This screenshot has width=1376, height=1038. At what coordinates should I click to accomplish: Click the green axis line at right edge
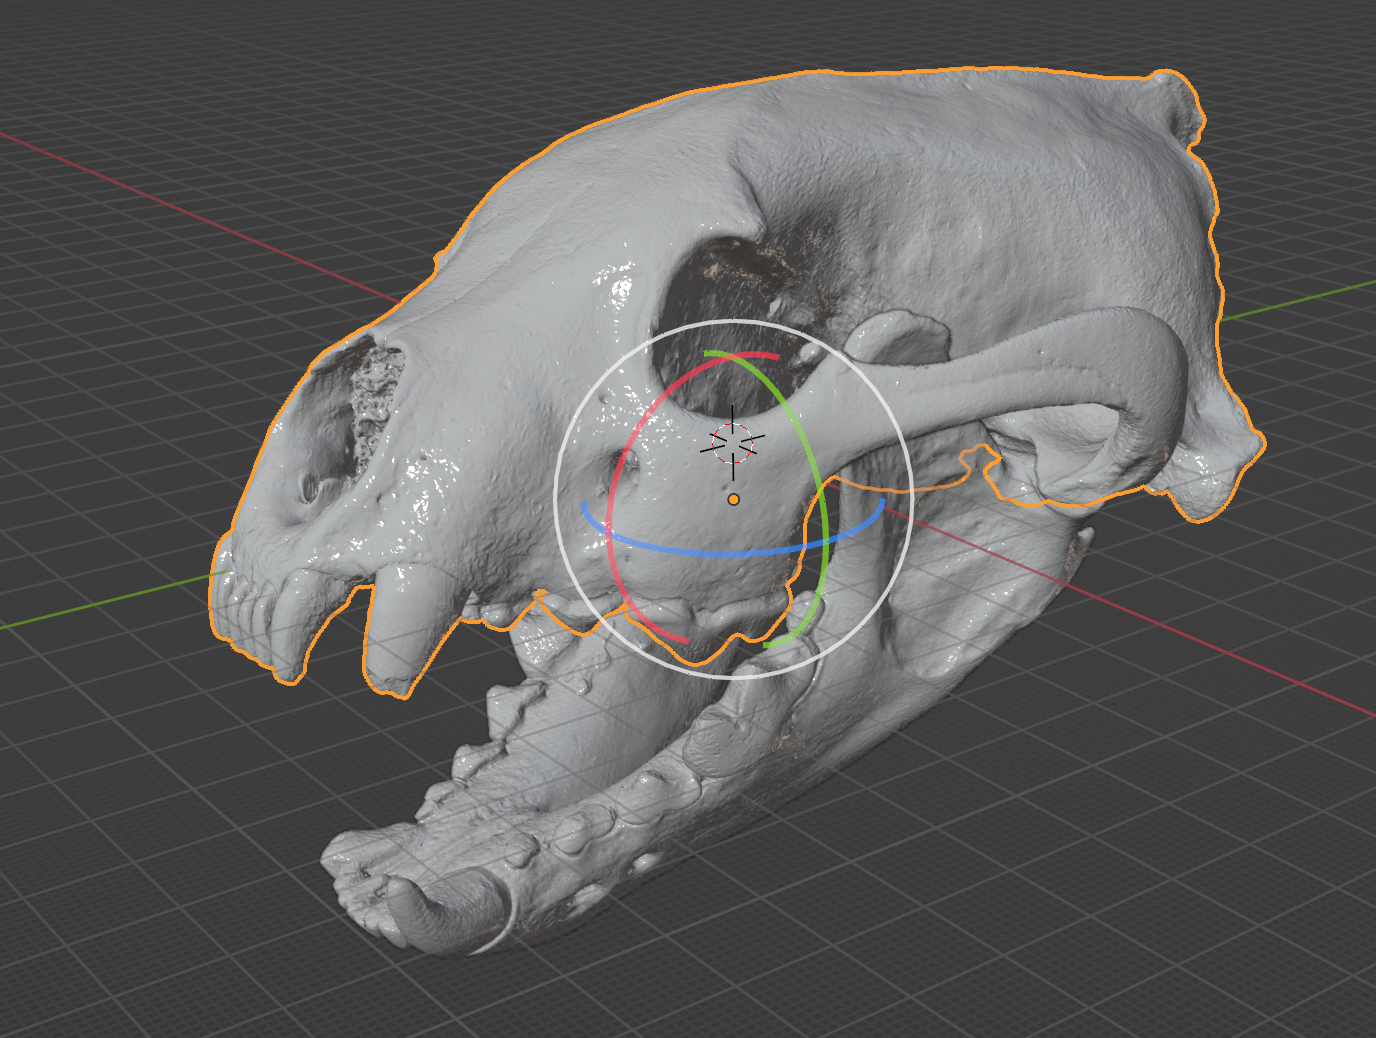pyautogui.click(x=1320, y=295)
